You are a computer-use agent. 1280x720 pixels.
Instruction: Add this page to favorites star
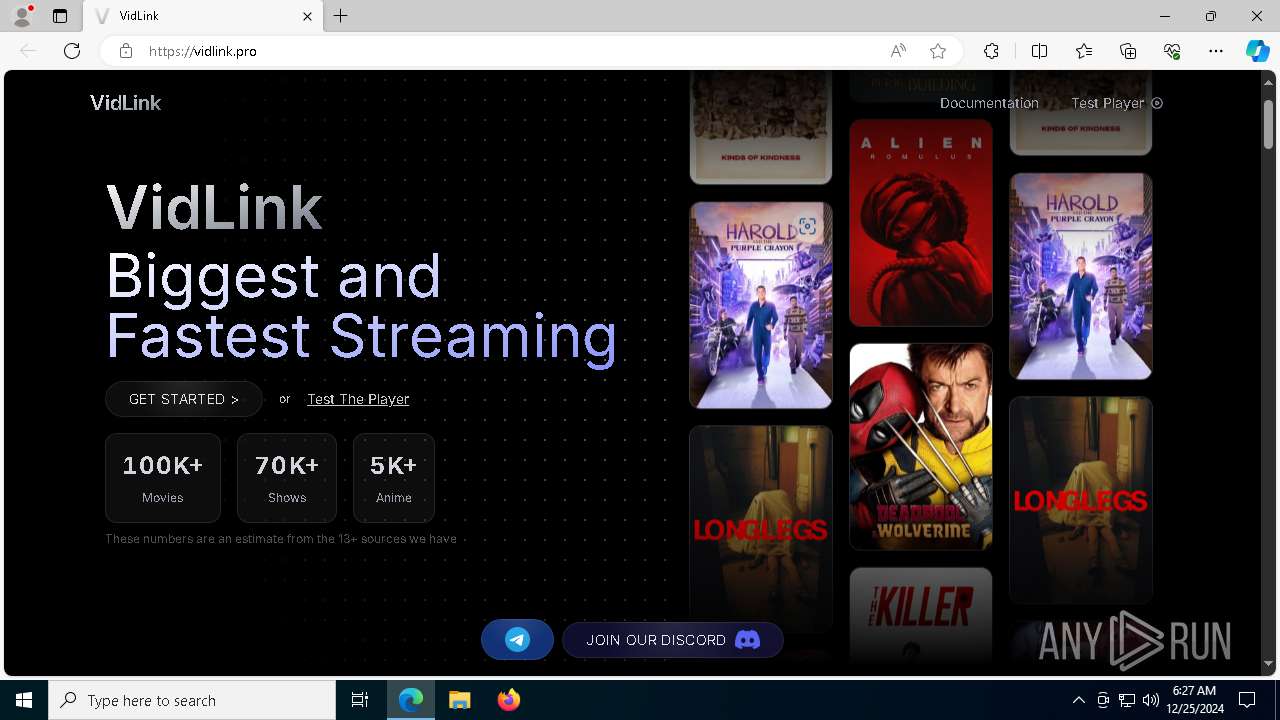click(938, 51)
